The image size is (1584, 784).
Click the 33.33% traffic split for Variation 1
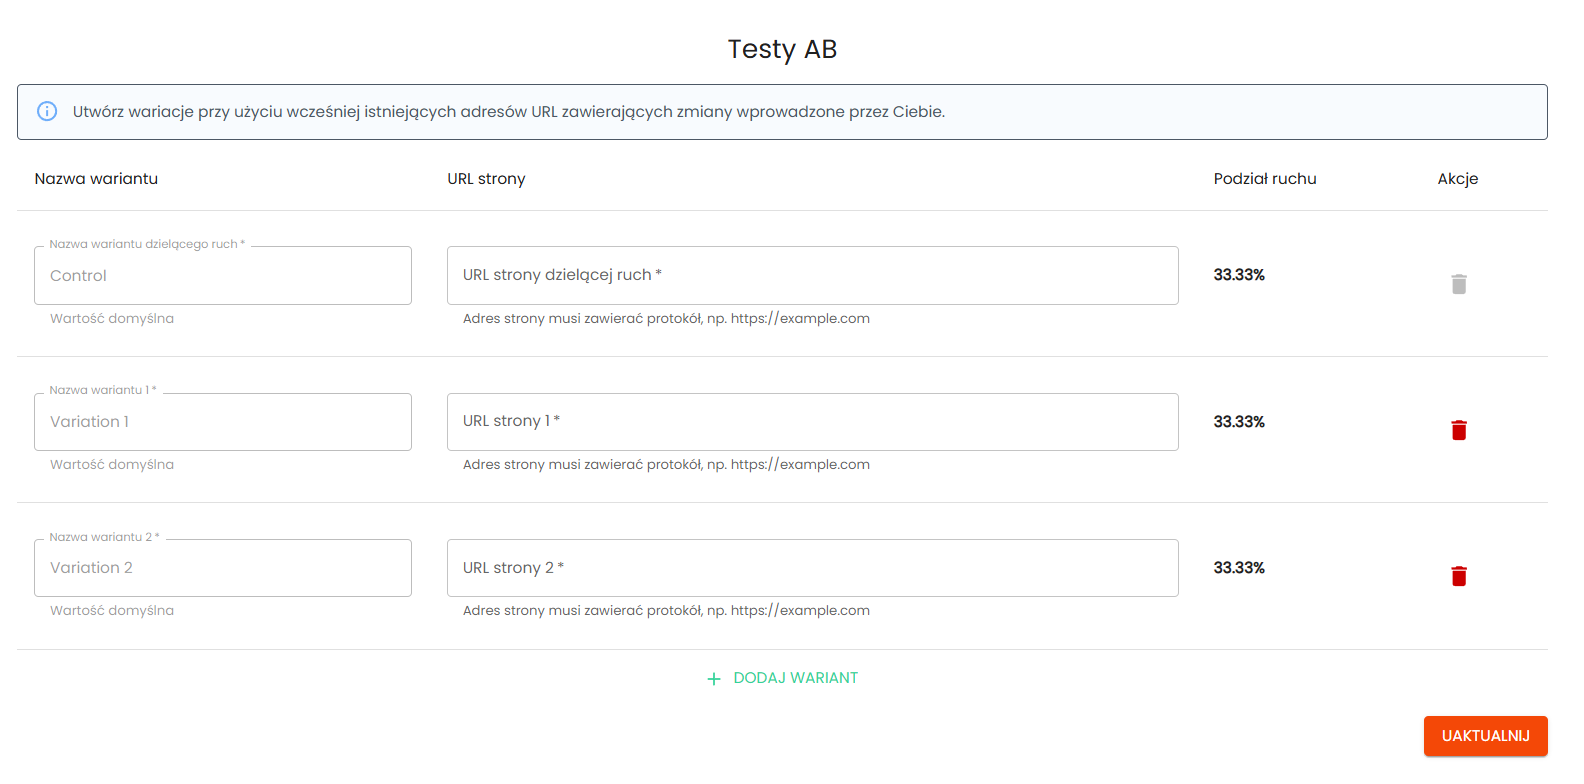point(1239,422)
